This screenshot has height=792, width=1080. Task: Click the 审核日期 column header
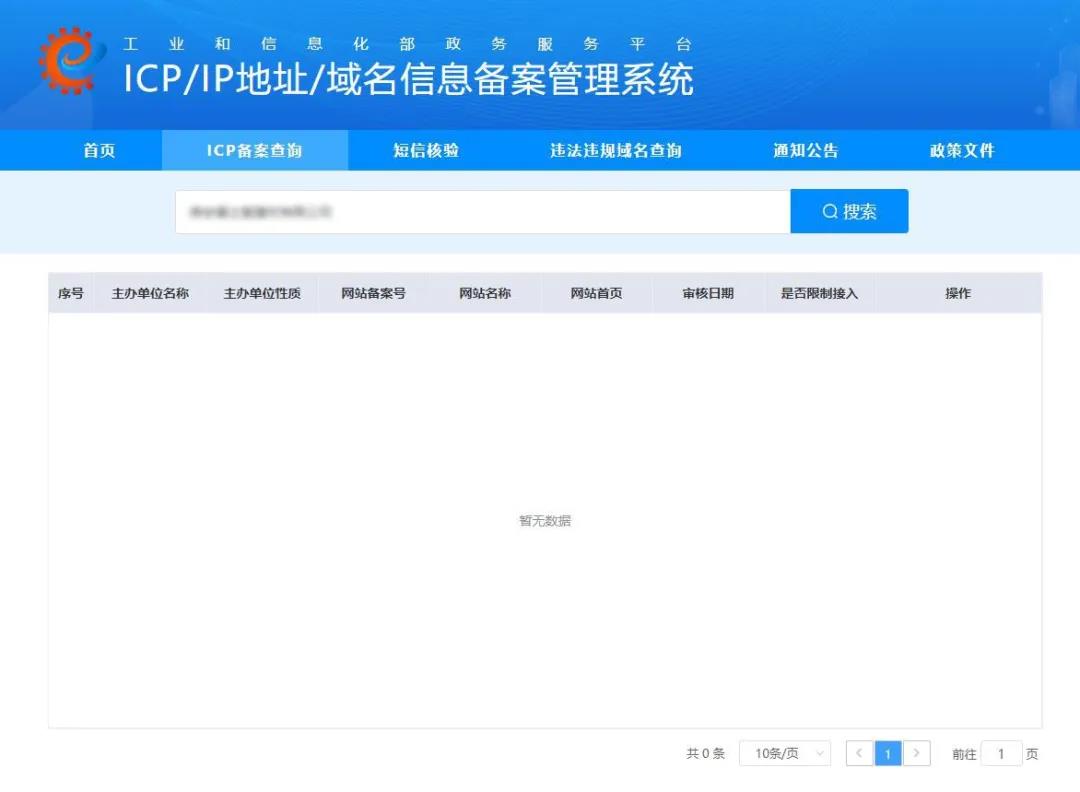(x=708, y=294)
